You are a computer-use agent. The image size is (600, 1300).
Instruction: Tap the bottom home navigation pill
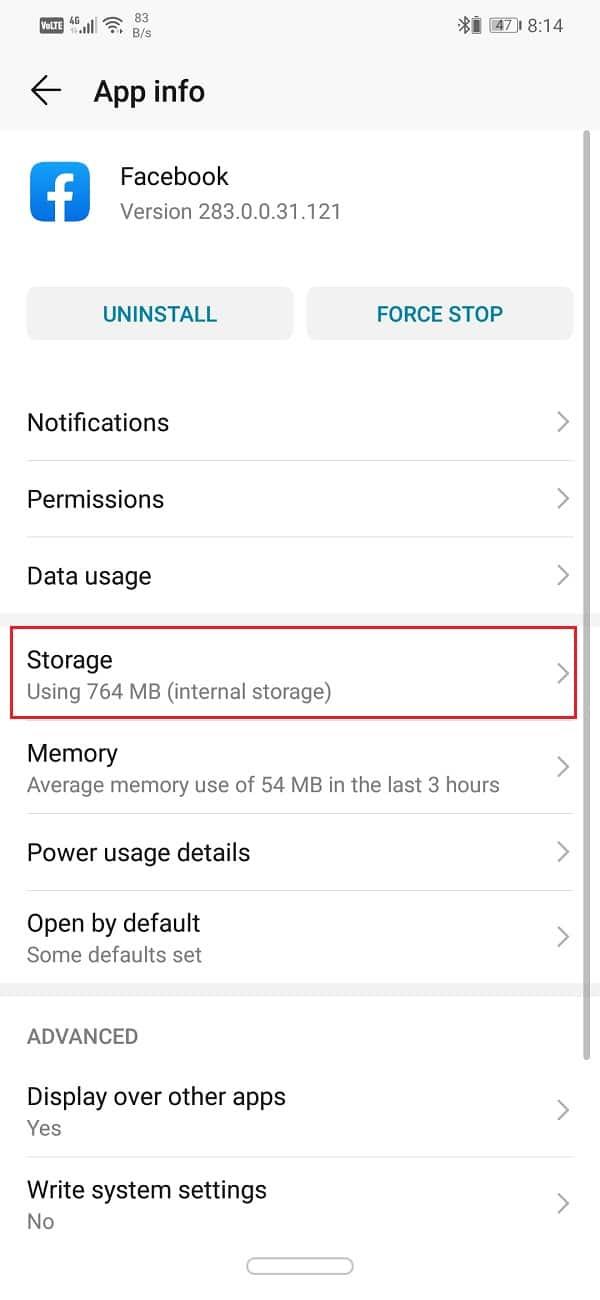pyautogui.click(x=300, y=1266)
